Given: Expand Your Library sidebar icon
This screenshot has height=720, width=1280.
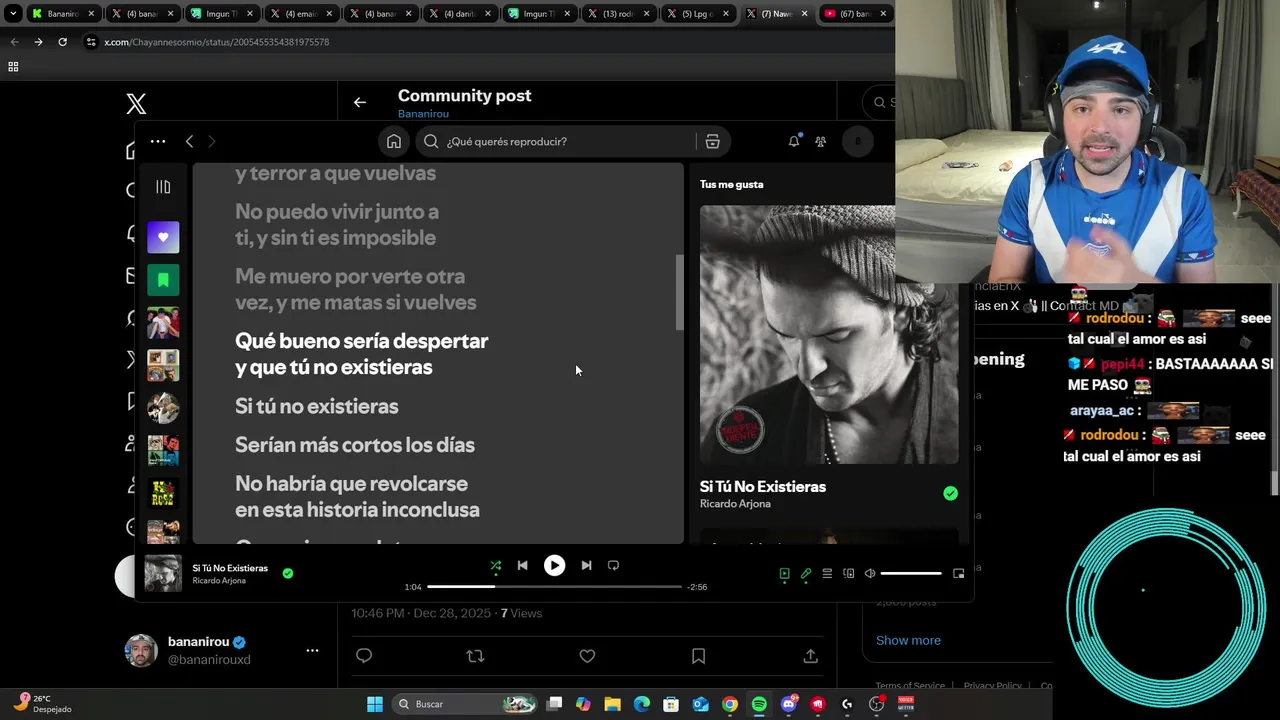Looking at the screenshot, I should click(163, 187).
